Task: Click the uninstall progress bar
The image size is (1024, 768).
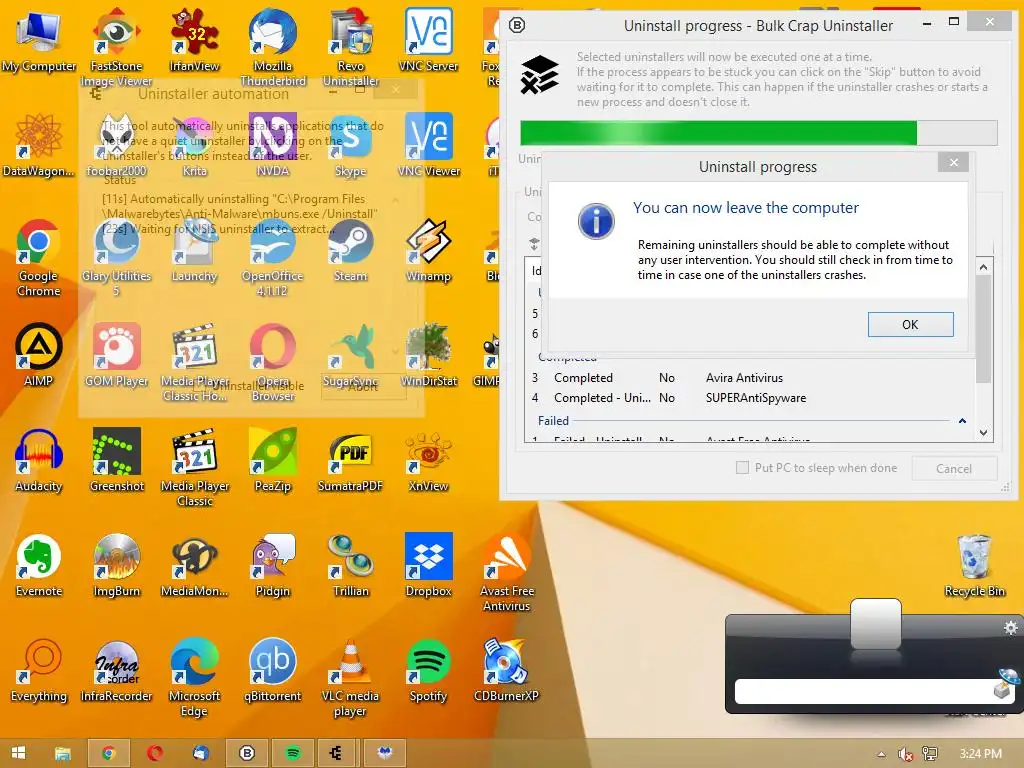Action: coord(758,133)
